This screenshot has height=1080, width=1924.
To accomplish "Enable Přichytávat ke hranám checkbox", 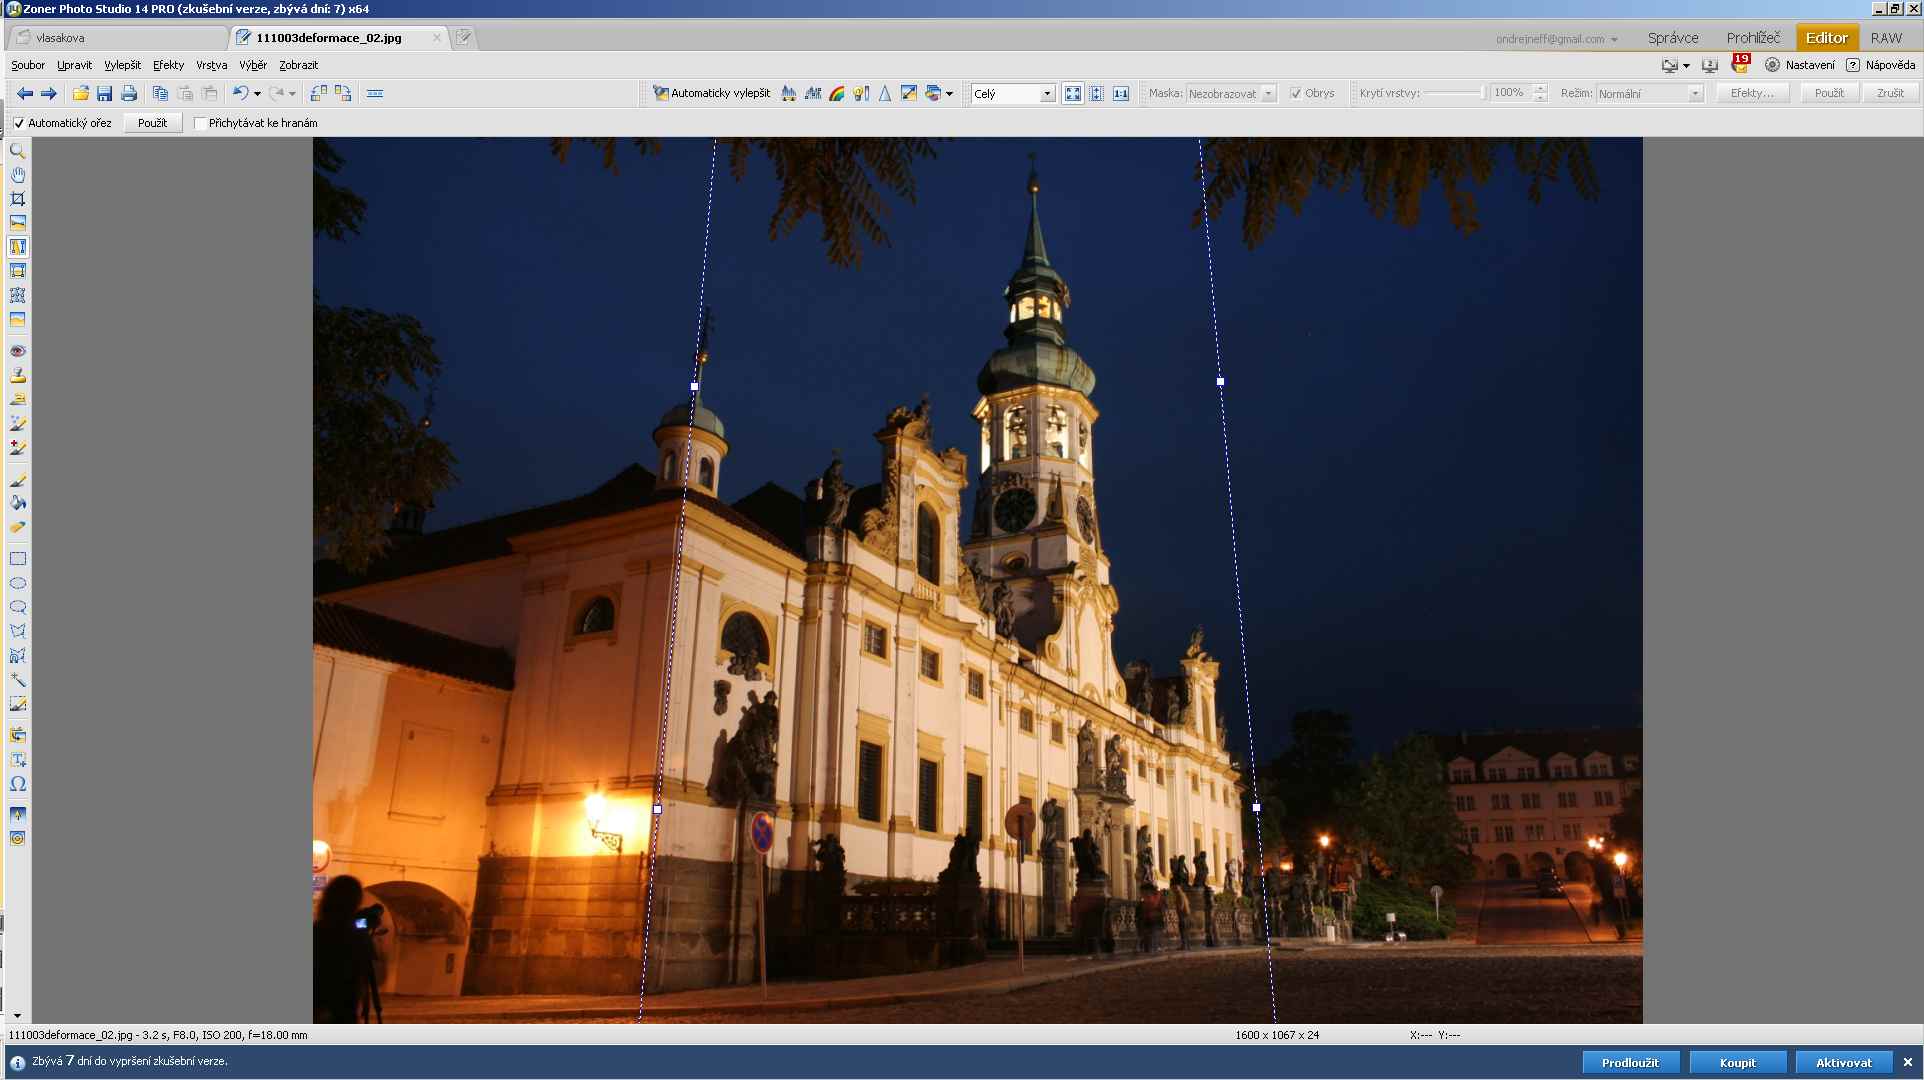I will (x=200, y=123).
